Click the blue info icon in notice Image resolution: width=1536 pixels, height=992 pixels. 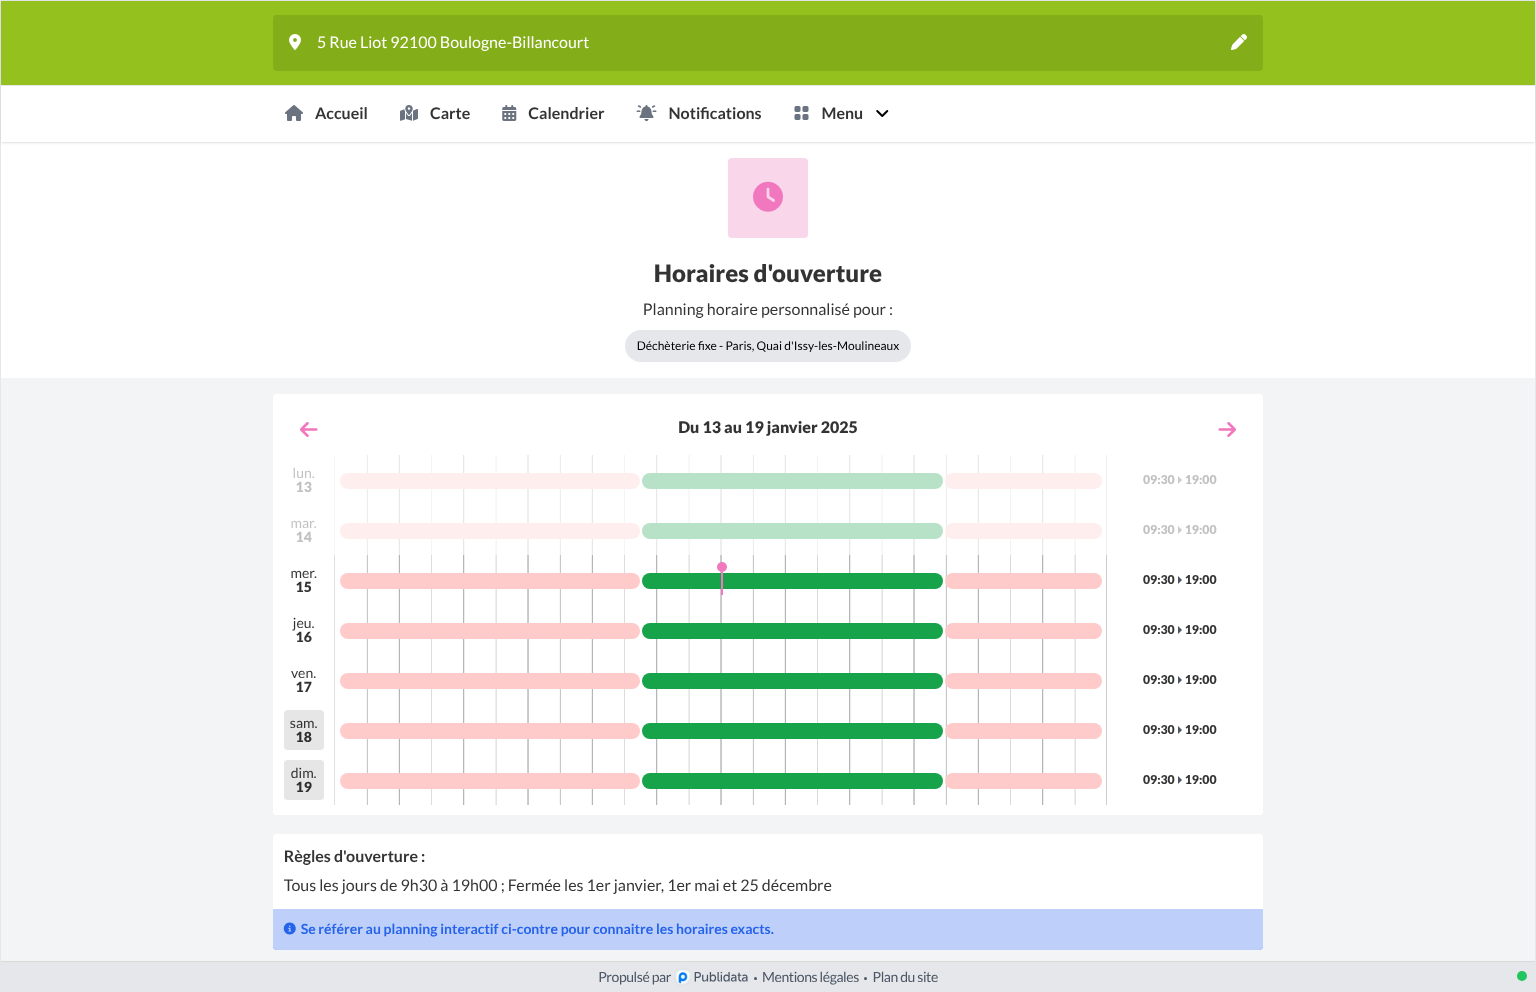coord(290,929)
